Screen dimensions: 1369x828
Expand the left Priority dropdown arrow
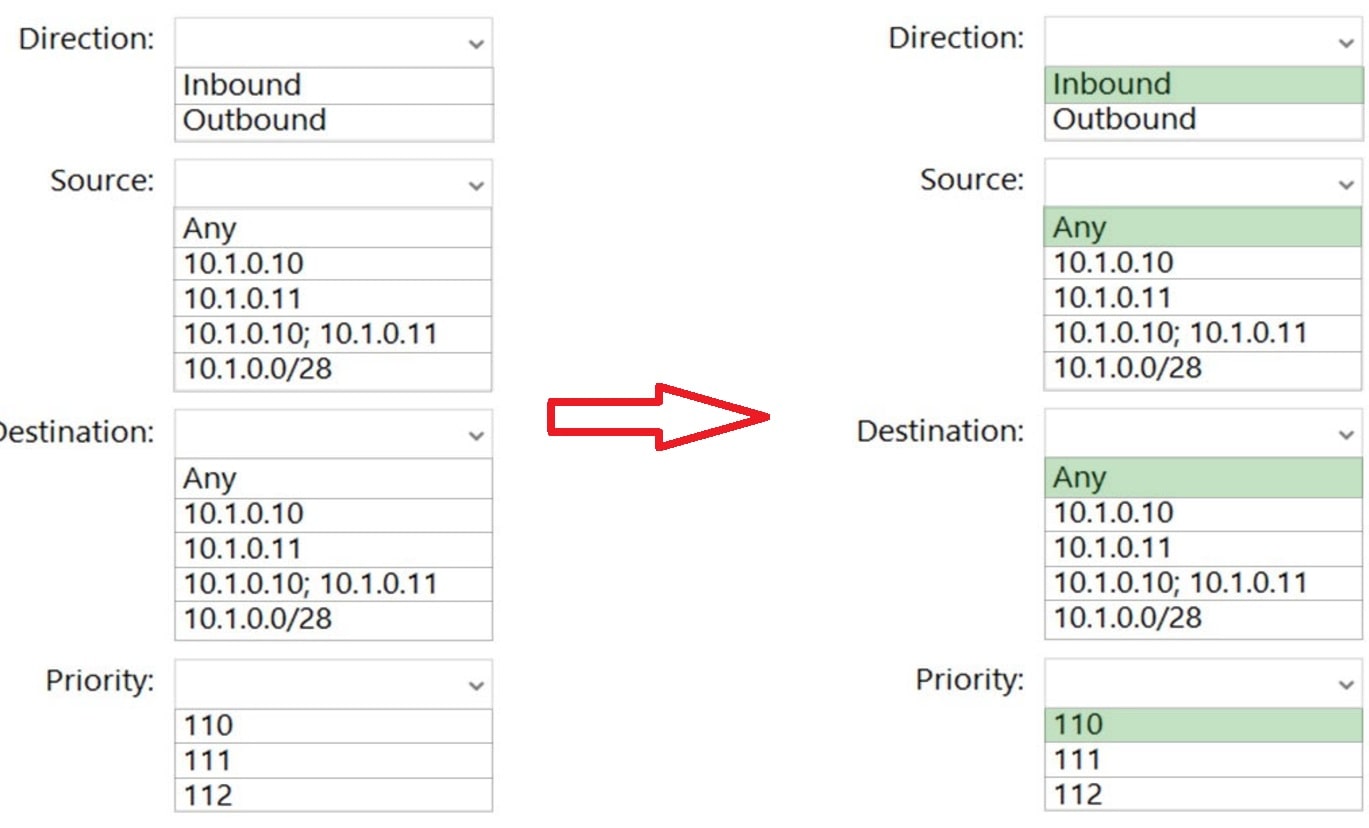point(476,685)
